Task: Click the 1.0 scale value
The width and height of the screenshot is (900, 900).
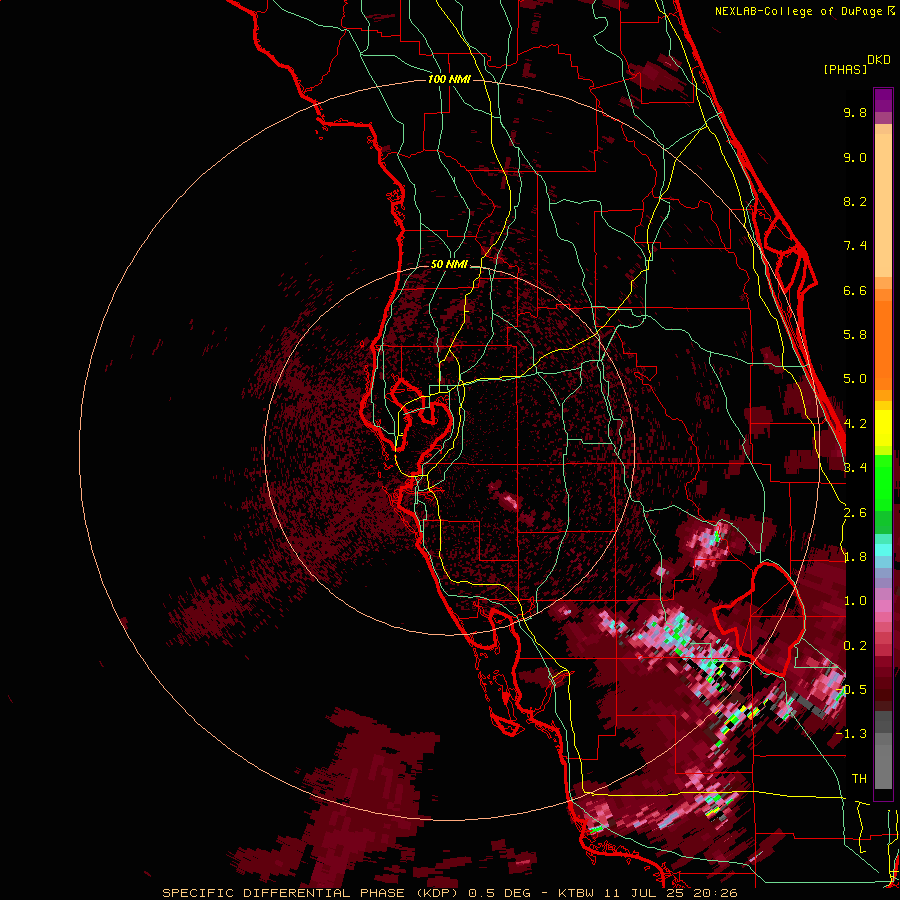Action: click(855, 601)
